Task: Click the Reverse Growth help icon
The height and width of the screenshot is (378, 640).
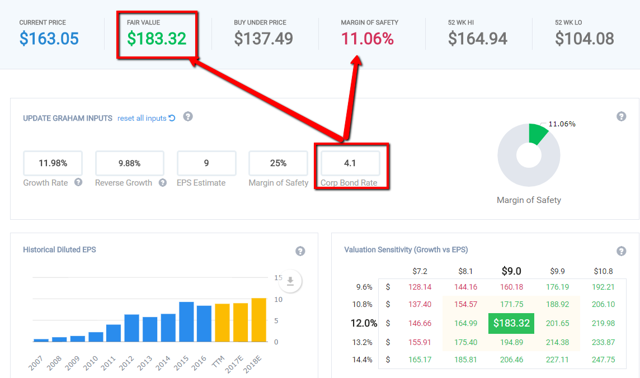Action: pos(162,182)
